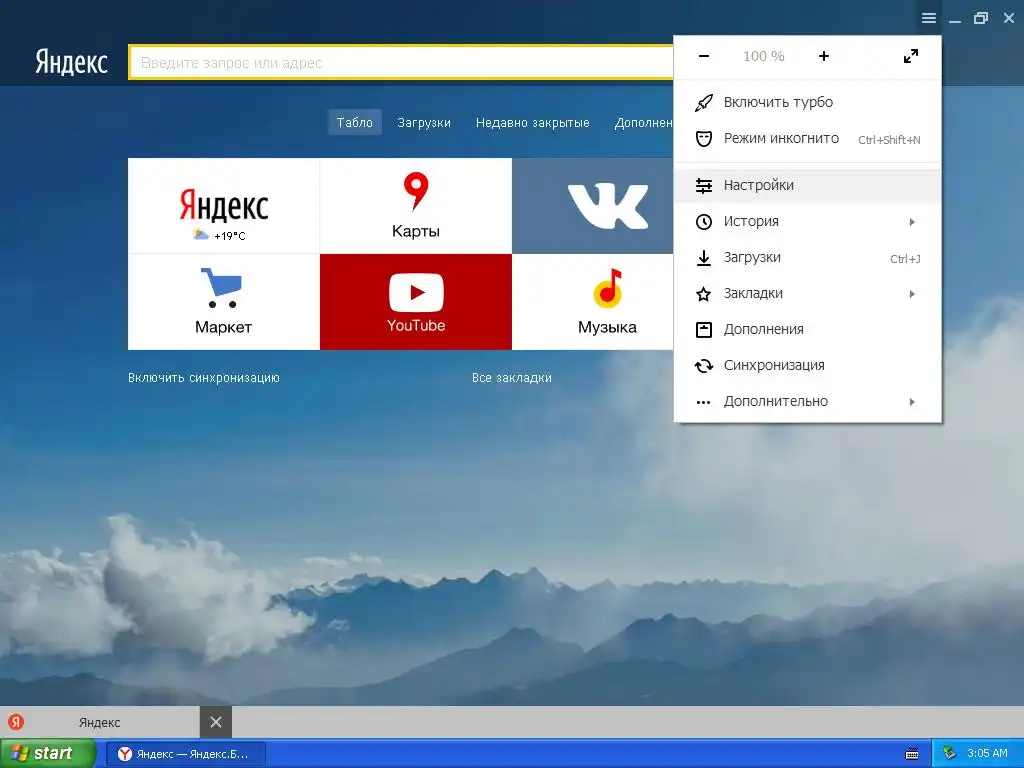1024x768 pixels.
Task: Click the history clock icon
Action: tap(703, 221)
